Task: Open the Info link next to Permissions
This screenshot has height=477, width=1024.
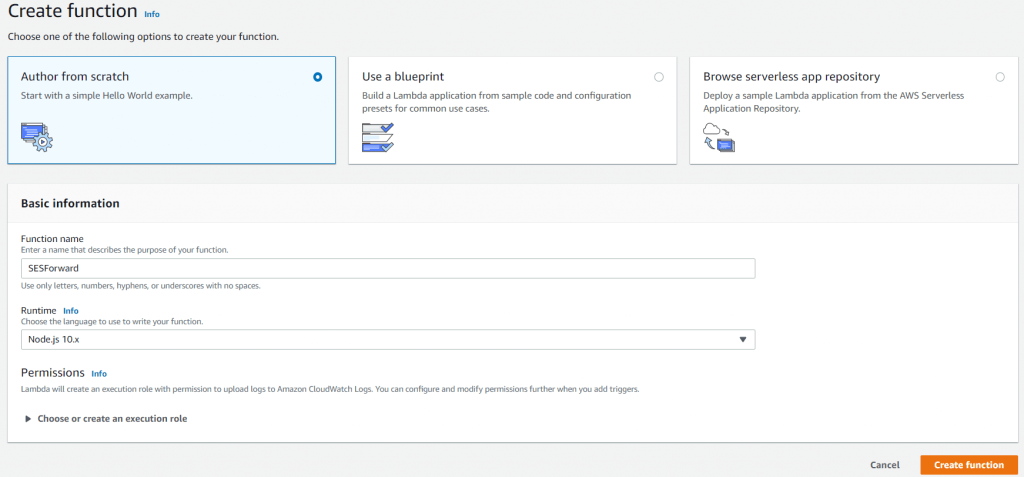Action: pyautogui.click(x=99, y=374)
